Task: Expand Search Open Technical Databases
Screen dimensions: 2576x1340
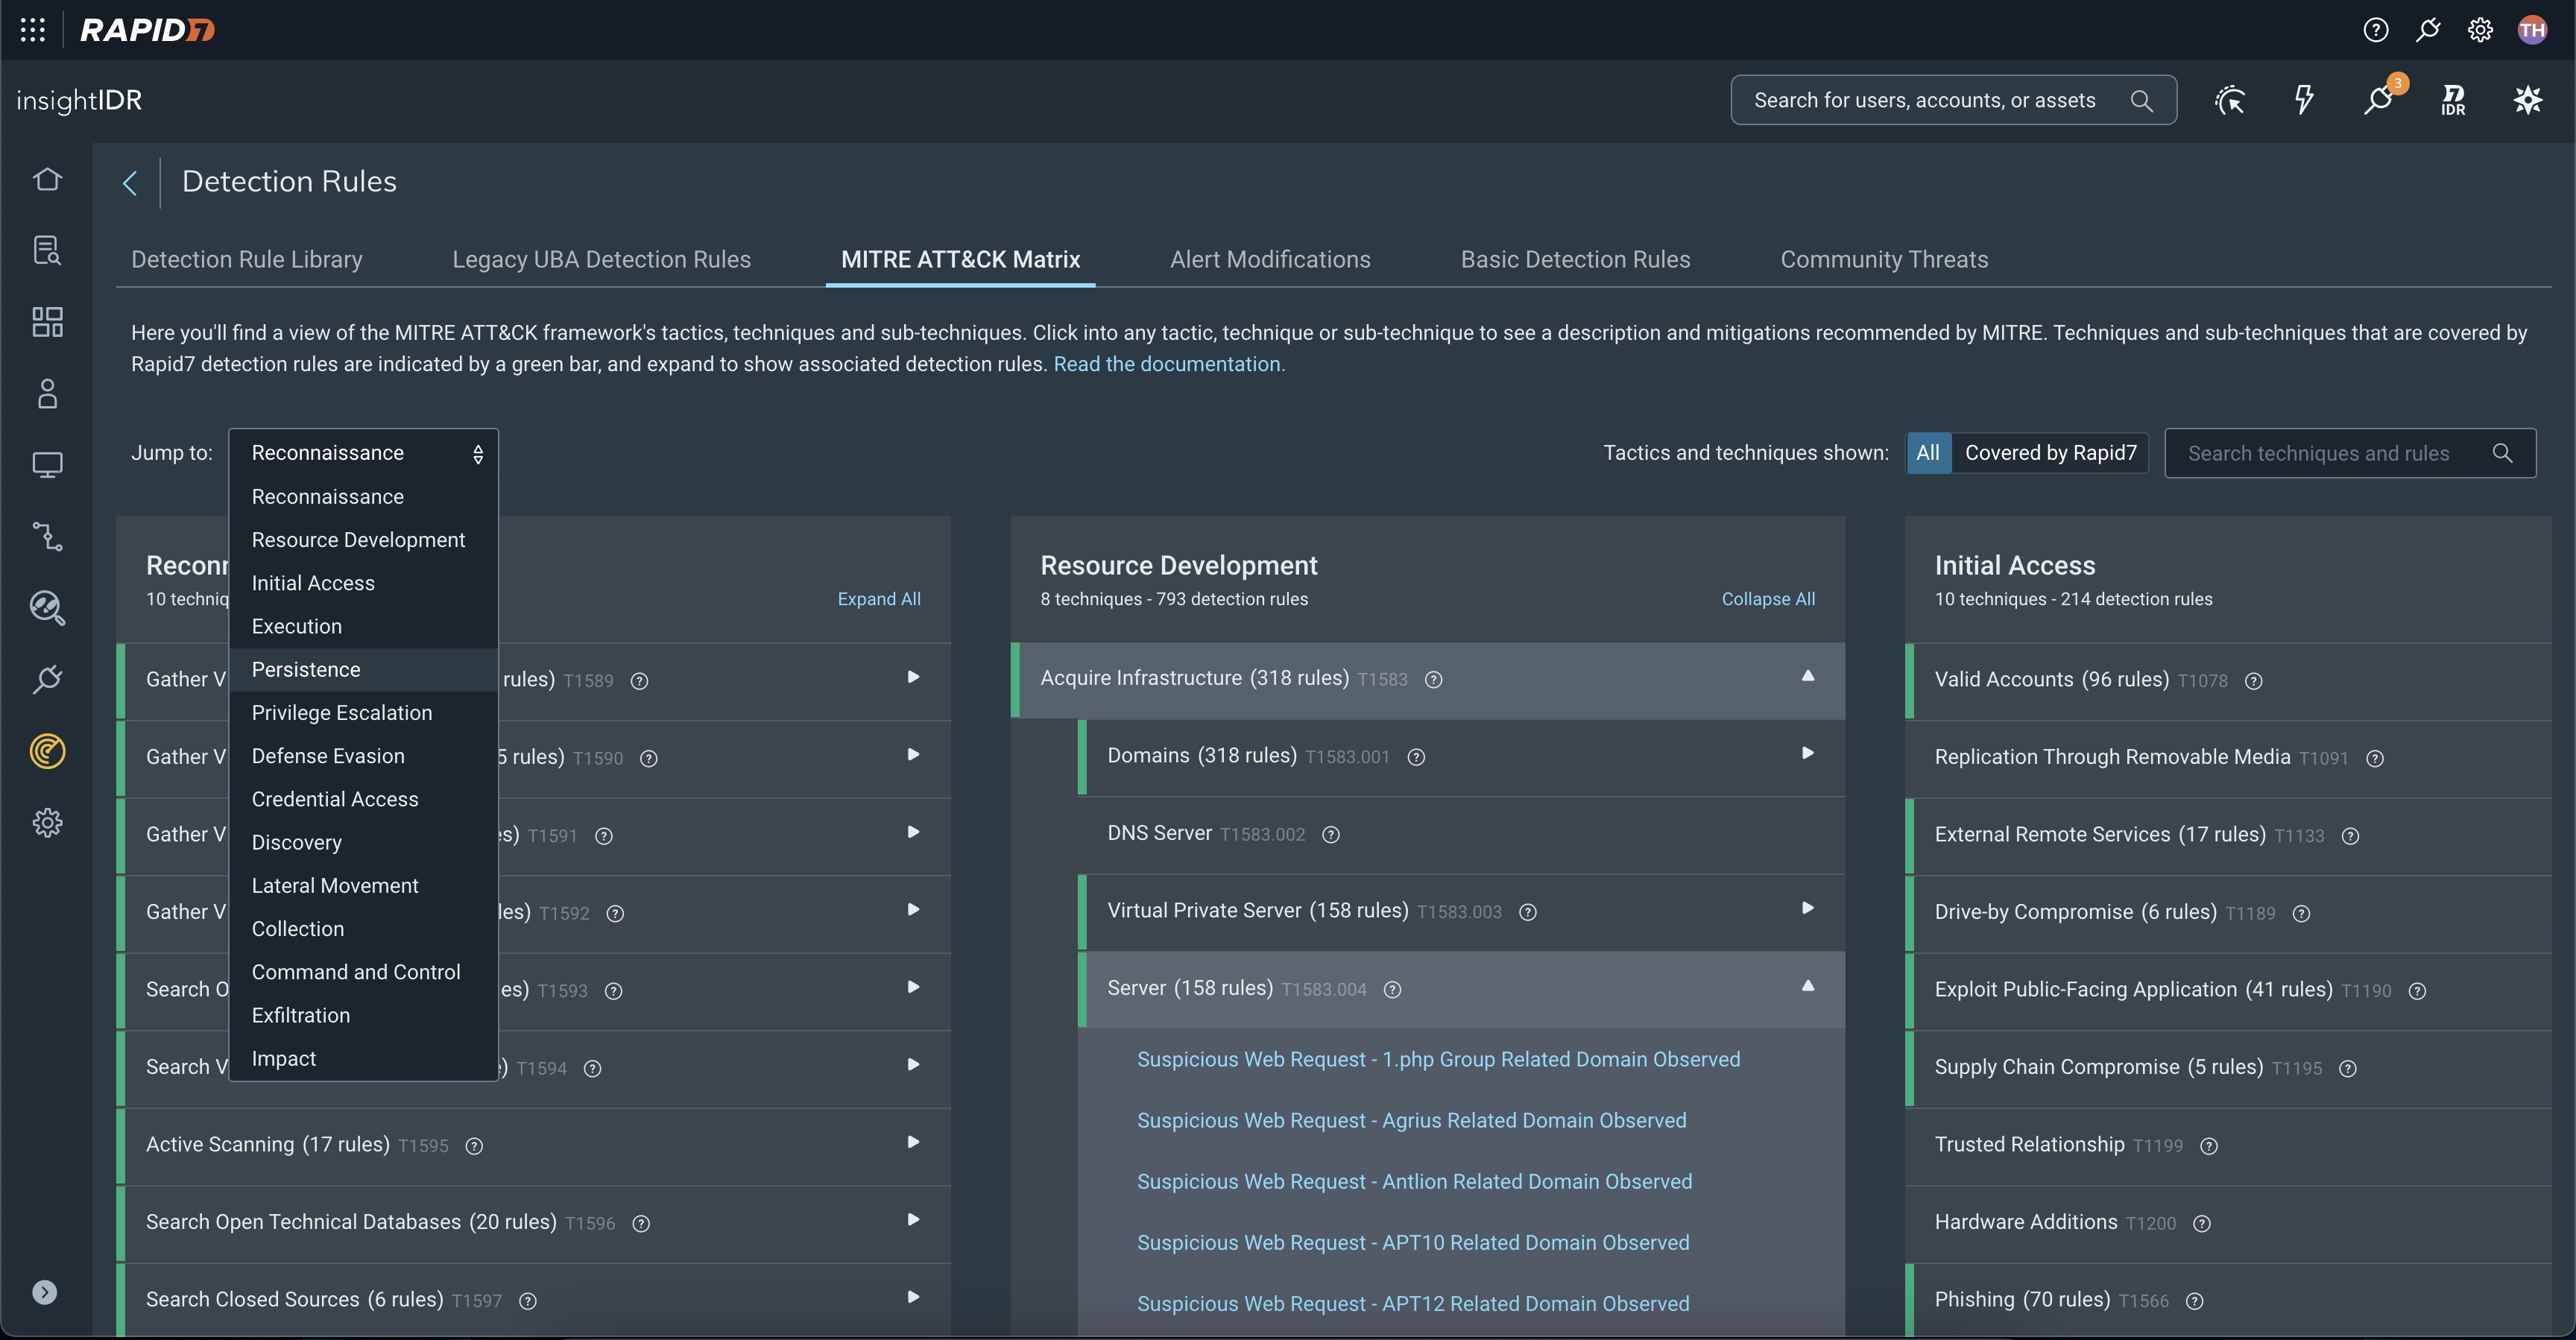Action: click(912, 1219)
